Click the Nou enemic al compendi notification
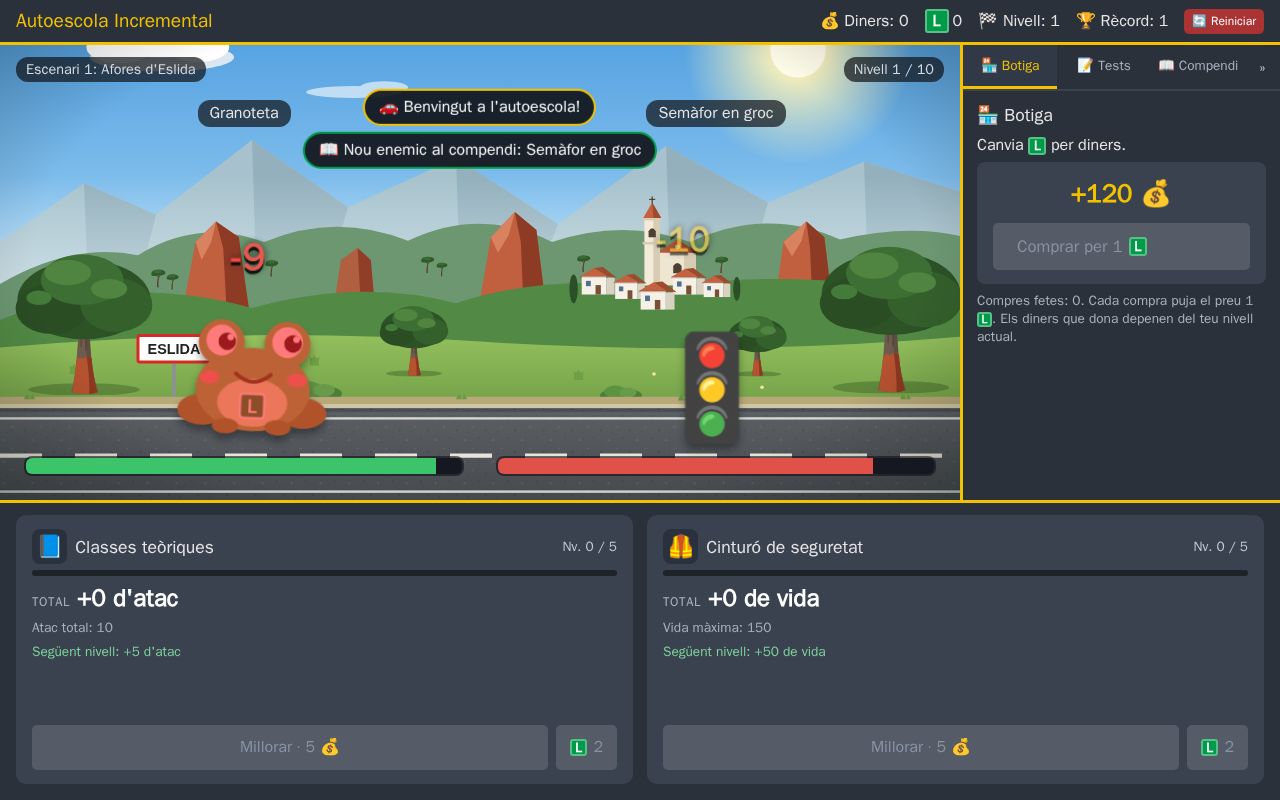 (479, 150)
